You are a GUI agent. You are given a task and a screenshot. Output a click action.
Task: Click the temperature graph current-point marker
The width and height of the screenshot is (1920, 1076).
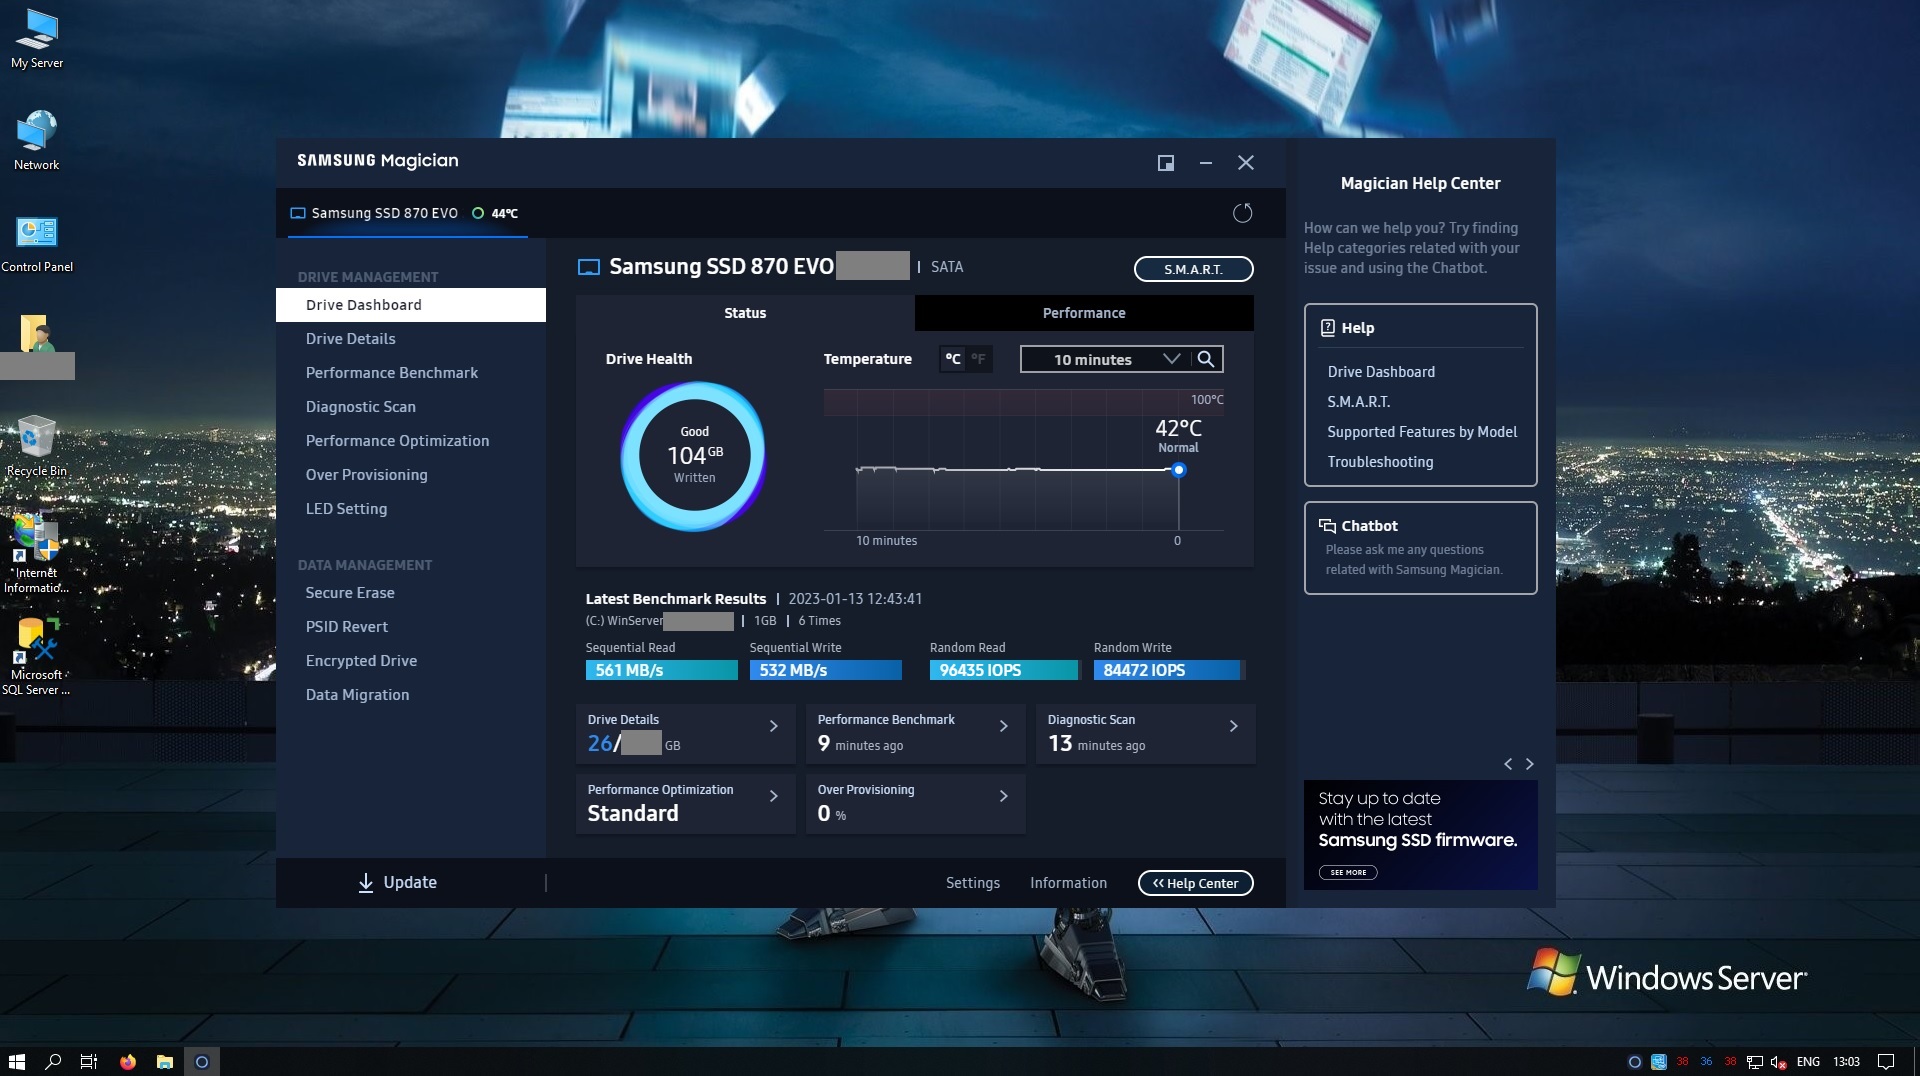(1179, 470)
